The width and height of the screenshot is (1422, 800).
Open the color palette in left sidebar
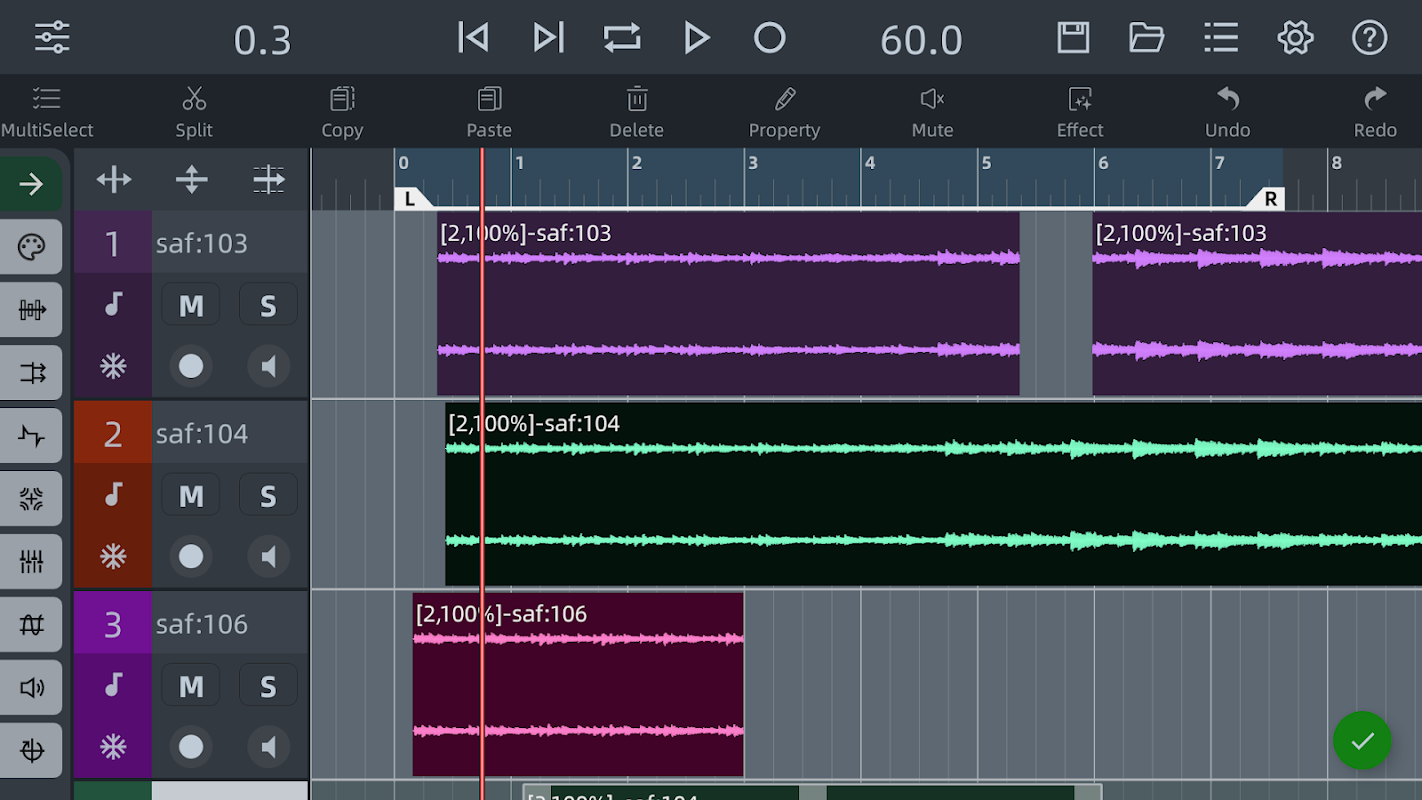tap(31, 246)
